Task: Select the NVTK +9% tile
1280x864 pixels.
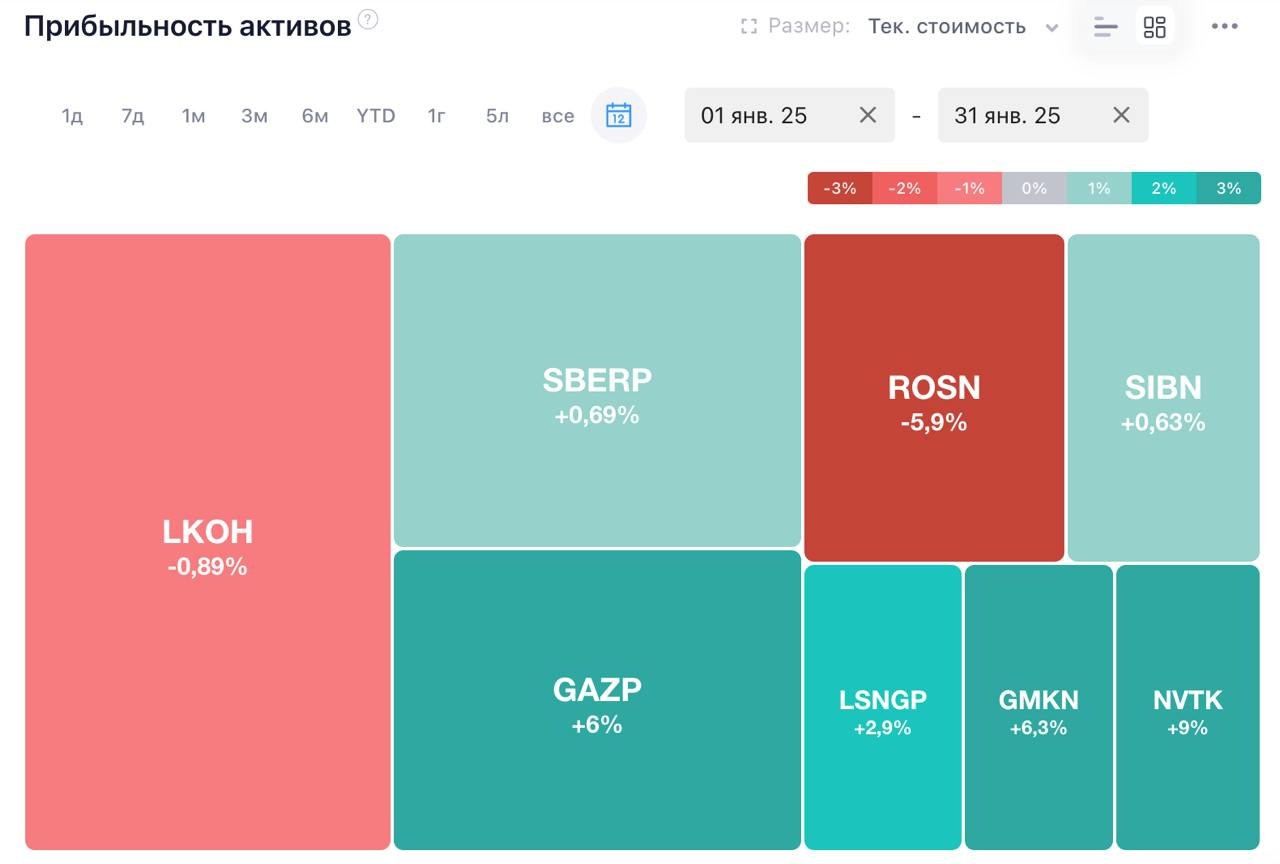Action: coord(1188,707)
